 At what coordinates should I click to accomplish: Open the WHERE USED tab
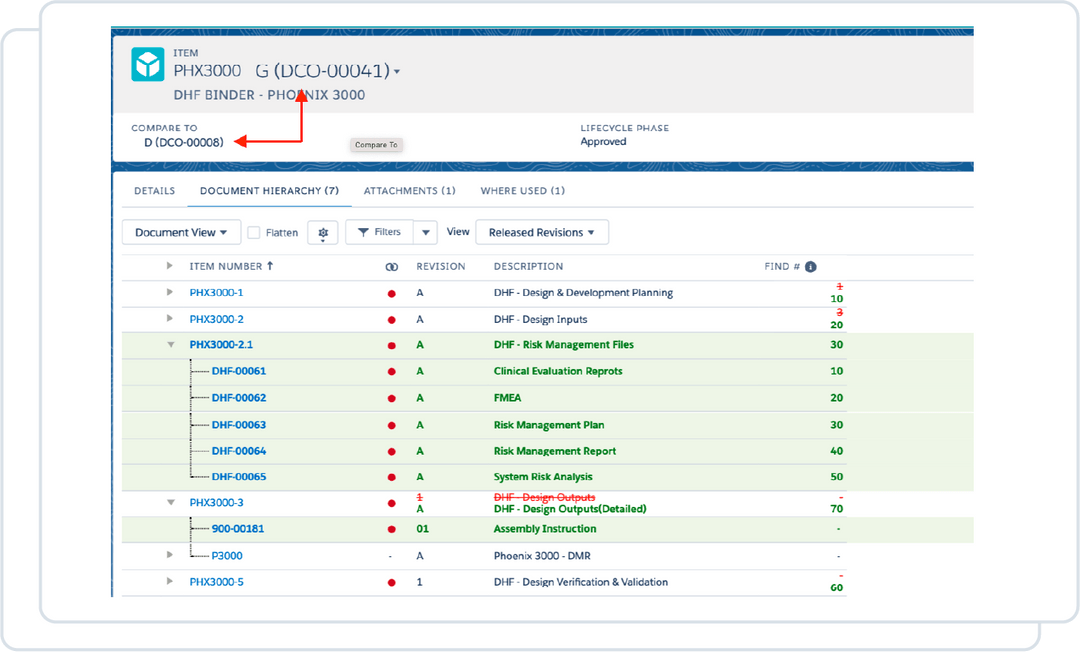point(522,190)
